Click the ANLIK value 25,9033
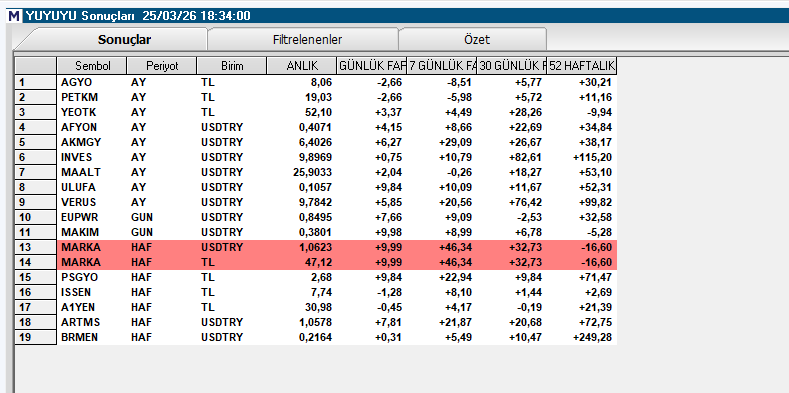 312,172
